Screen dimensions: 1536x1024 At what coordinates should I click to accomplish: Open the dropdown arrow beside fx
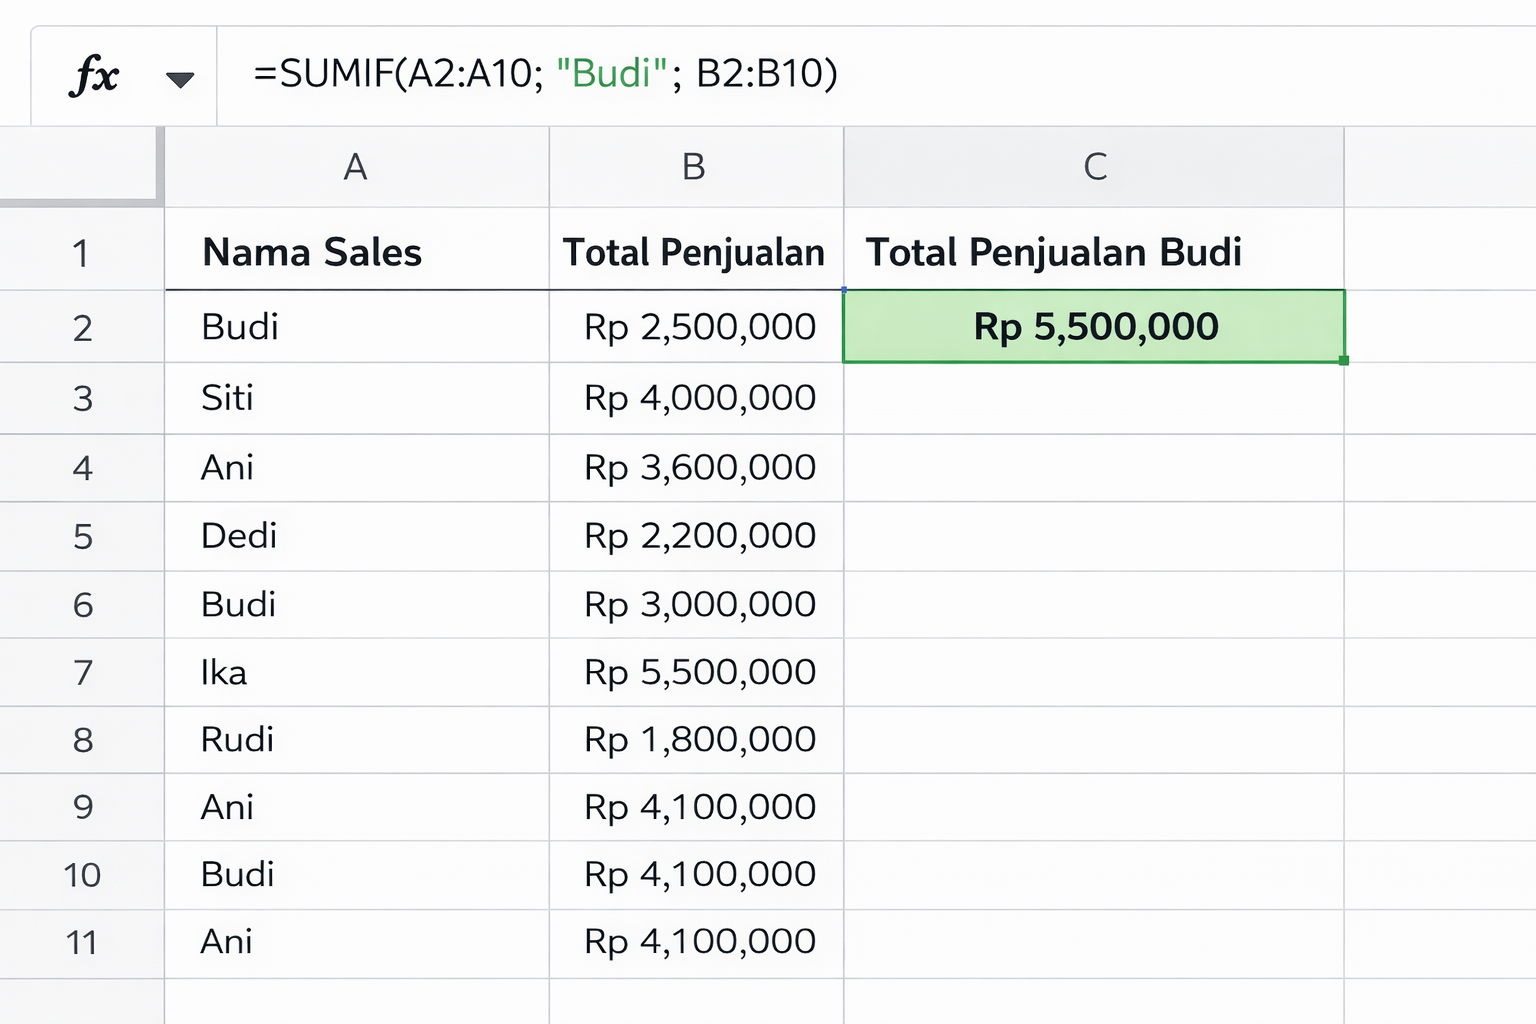(x=180, y=80)
